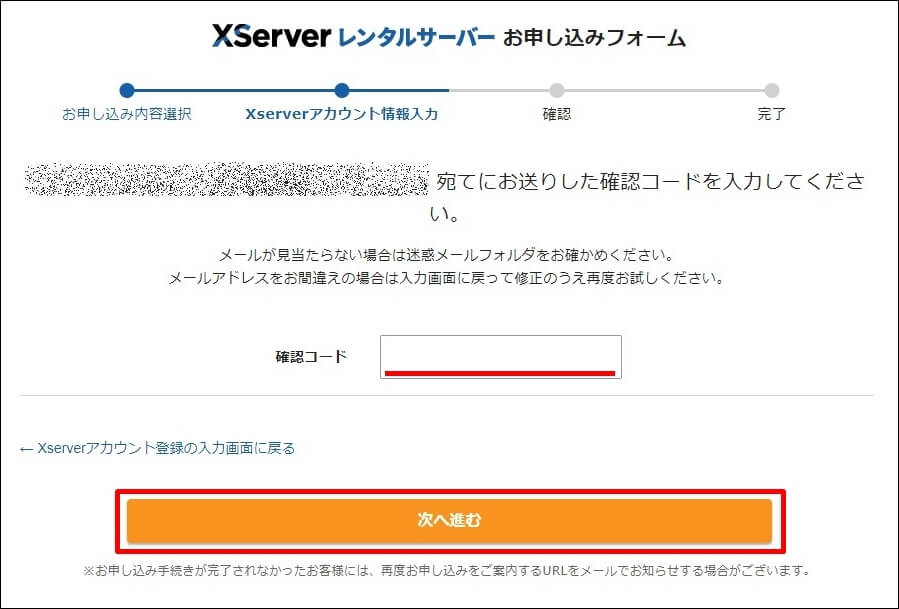899x609 pixels.
Task: Click the gray 確認 progress dot
Action: [x=557, y=90]
